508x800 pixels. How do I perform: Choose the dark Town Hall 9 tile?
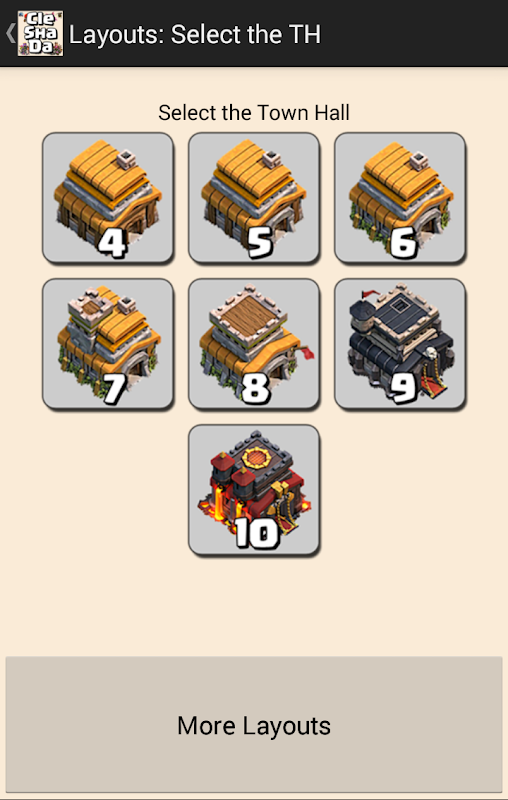[x=400, y=344]
